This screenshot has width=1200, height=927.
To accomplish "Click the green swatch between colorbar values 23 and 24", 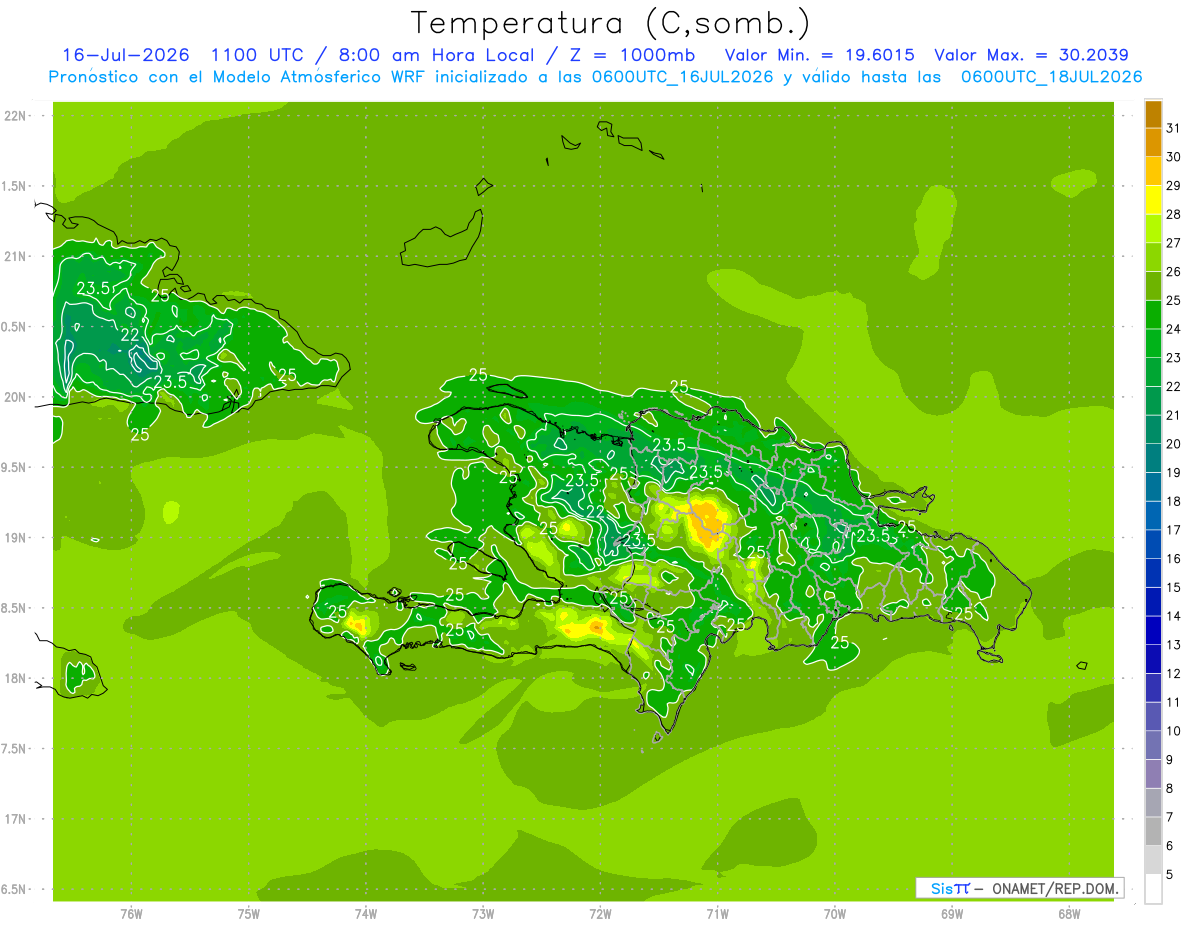I will [x=1153, y=343].
